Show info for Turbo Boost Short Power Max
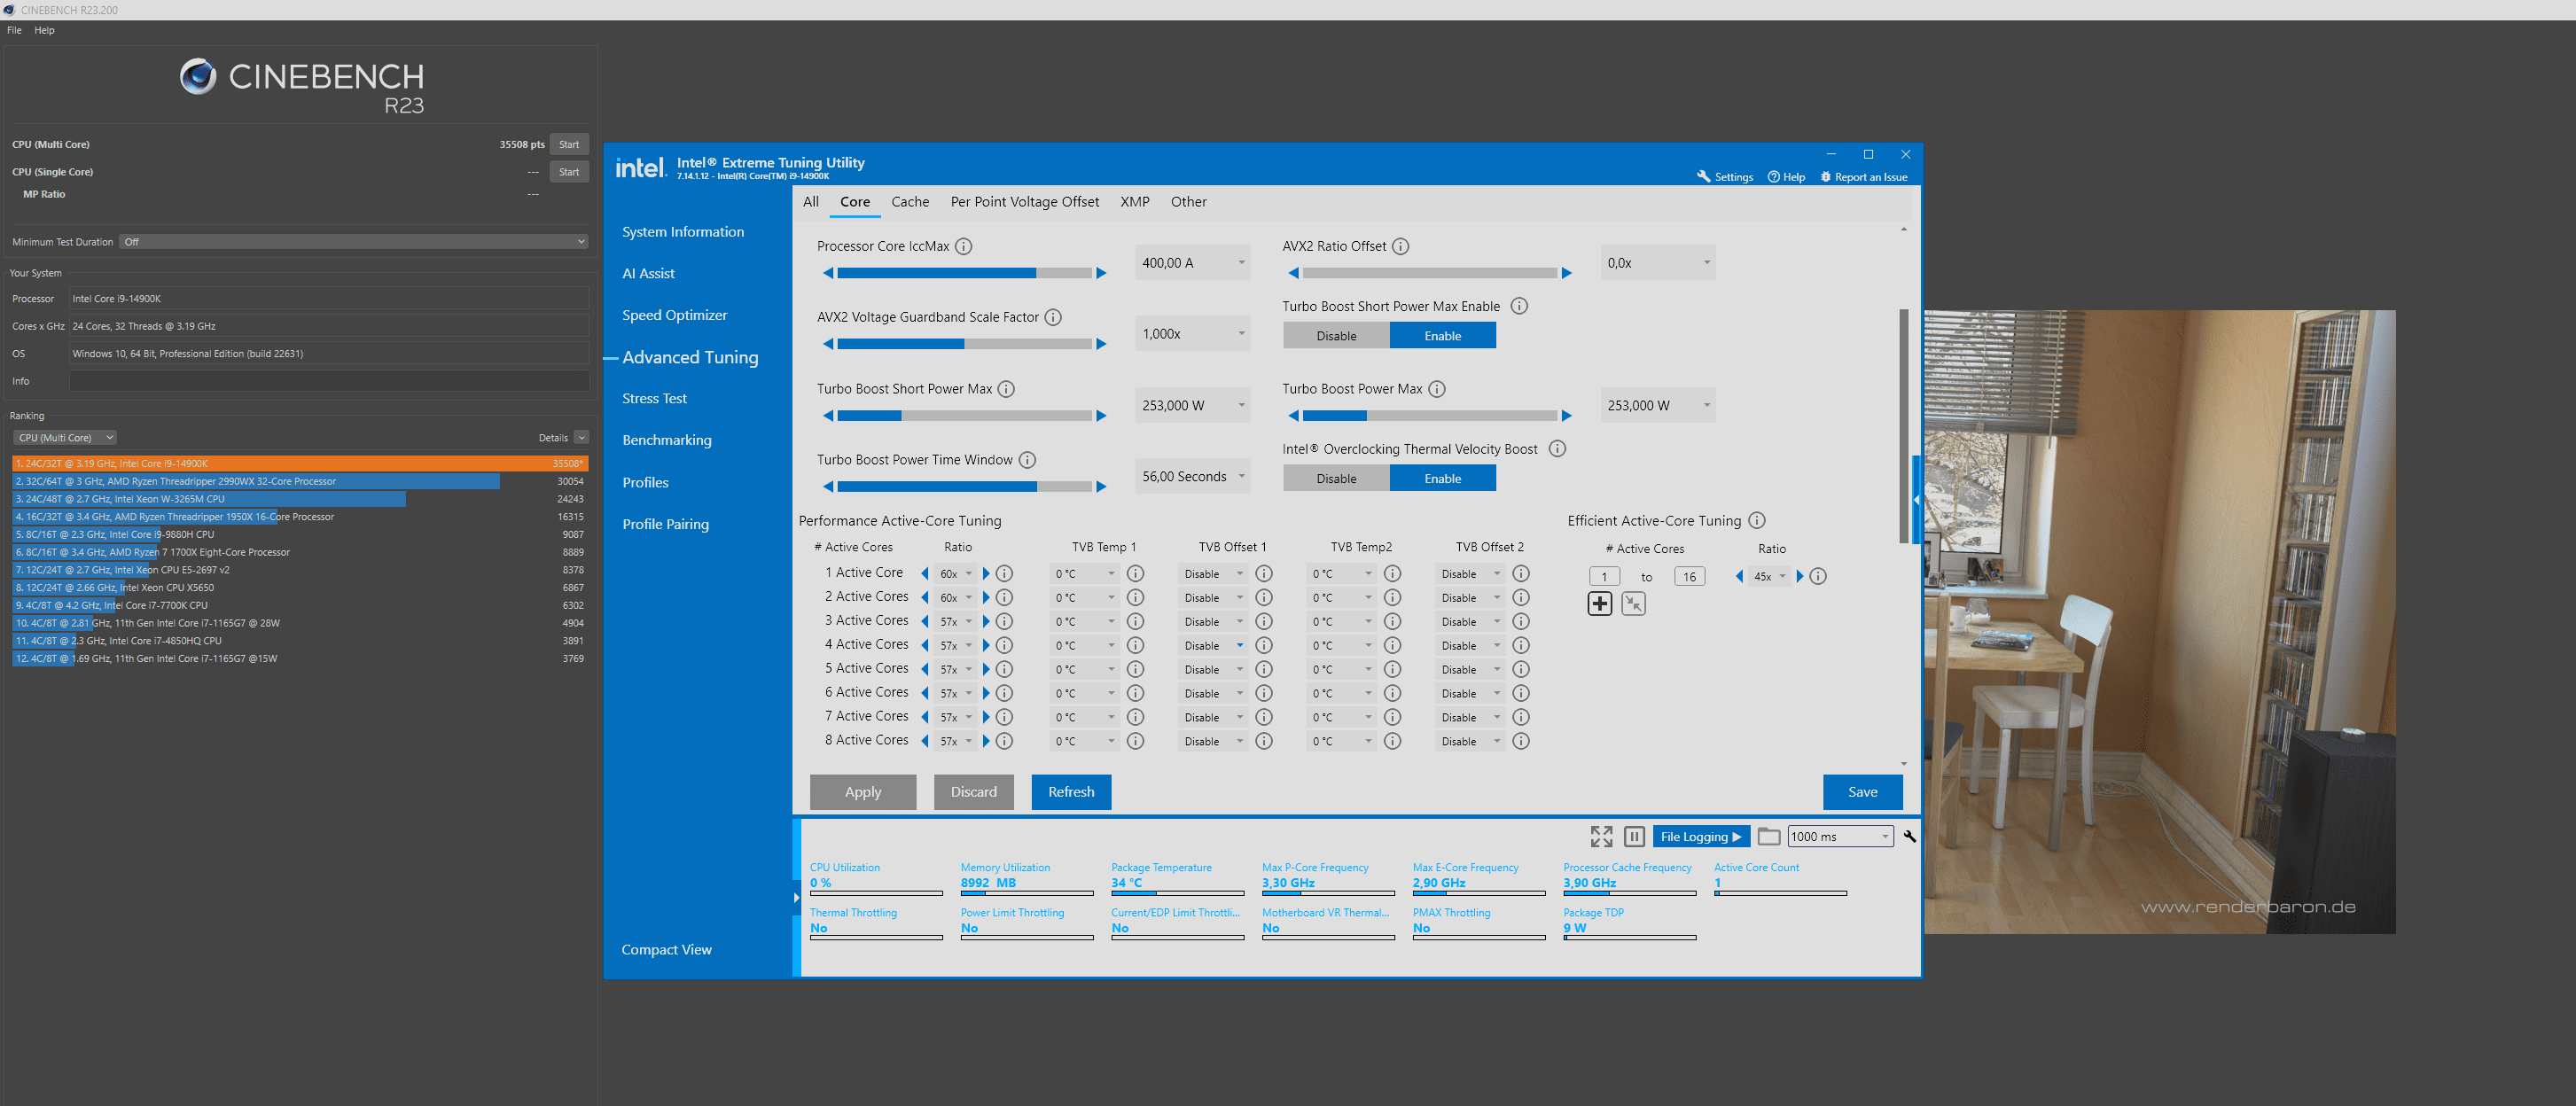The image size is (2576, 1106). (1006, 389)
